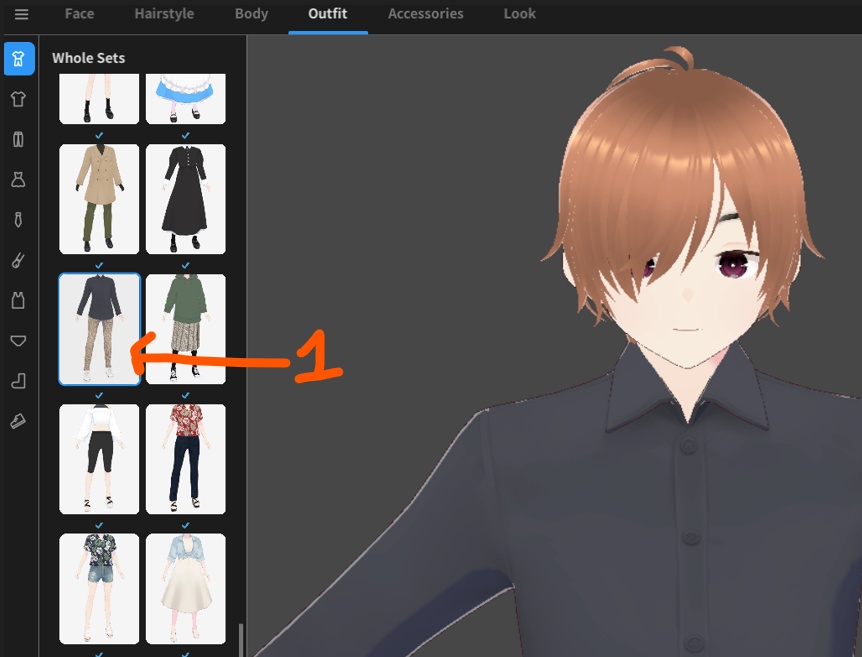This screenshot has height=657, width=862.
Task: Open the innerwear tank top category icon
Action: tap(18, 301)
